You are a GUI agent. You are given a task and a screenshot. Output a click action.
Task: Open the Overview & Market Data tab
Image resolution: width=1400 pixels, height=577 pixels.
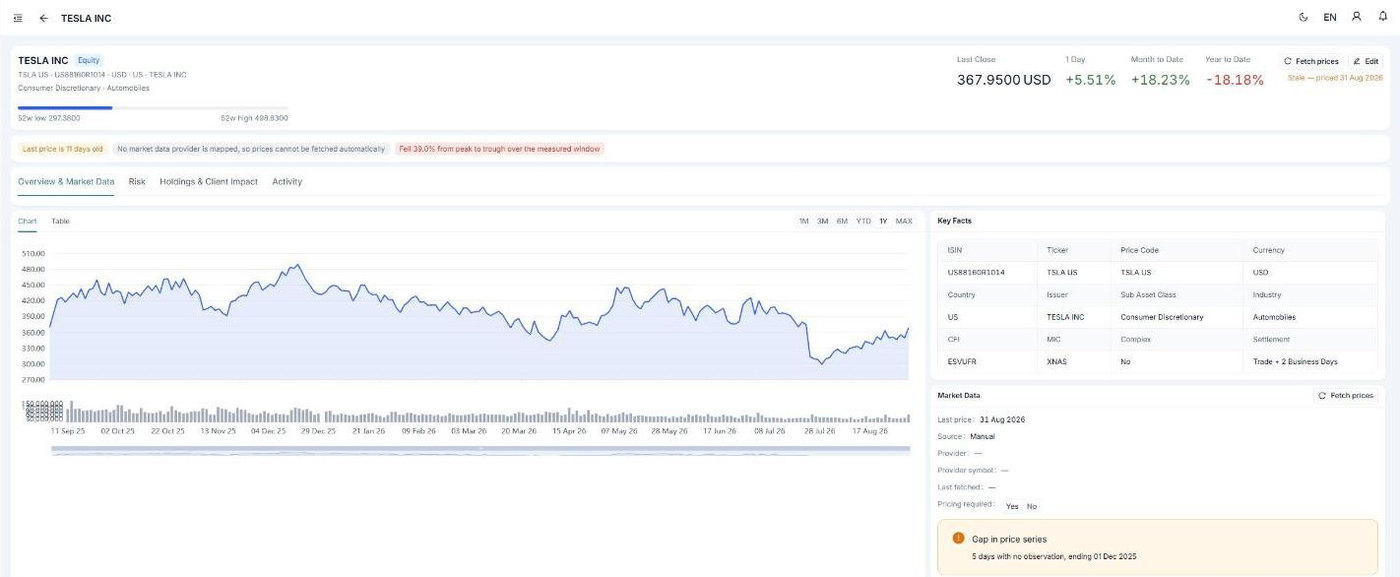(x=66, y=182)
